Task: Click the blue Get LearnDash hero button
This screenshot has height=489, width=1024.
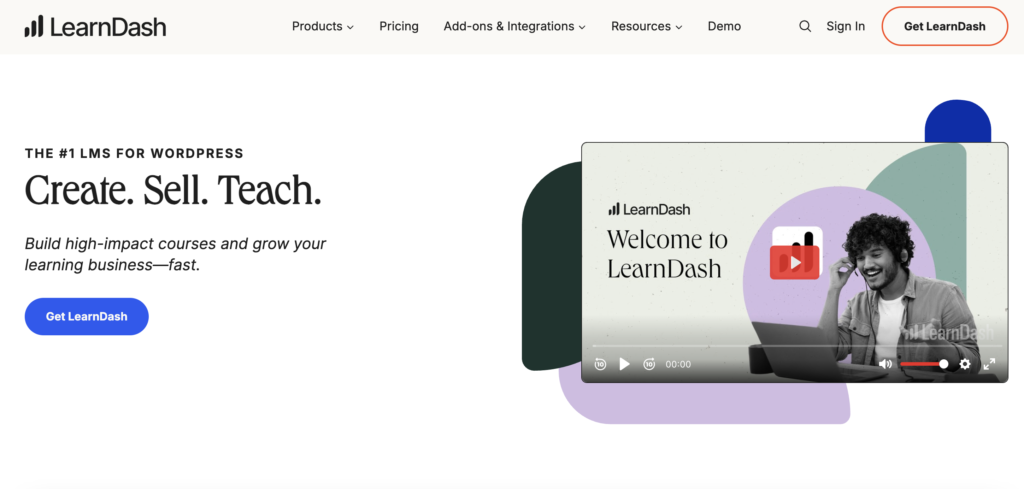Action: coord(87,317)
